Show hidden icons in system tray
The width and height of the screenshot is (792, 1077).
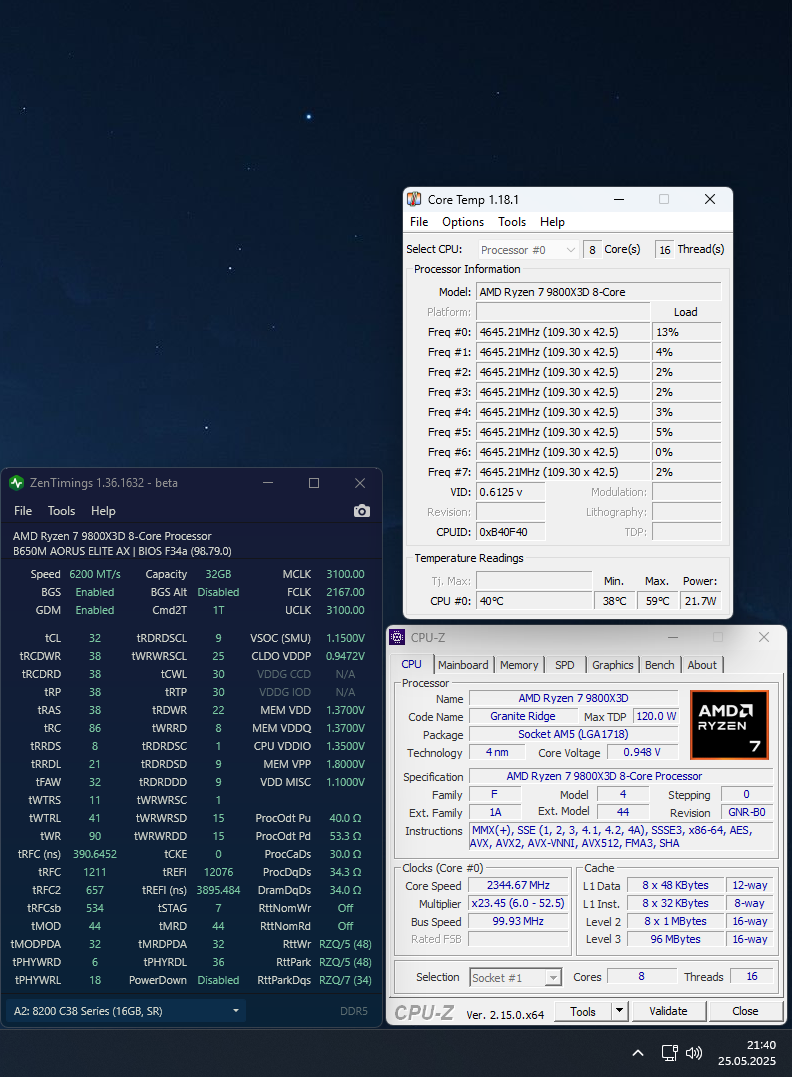tap(637, 1052)
